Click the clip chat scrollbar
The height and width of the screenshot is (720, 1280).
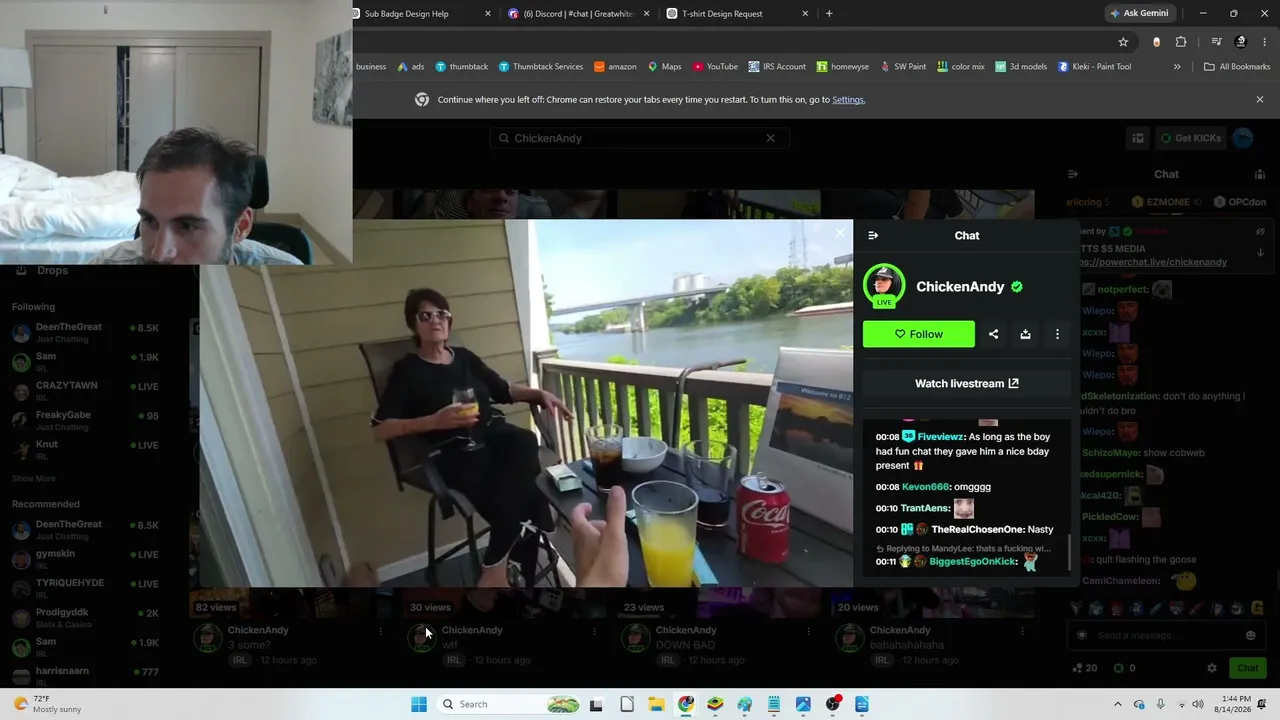(x=1068, y=552)
